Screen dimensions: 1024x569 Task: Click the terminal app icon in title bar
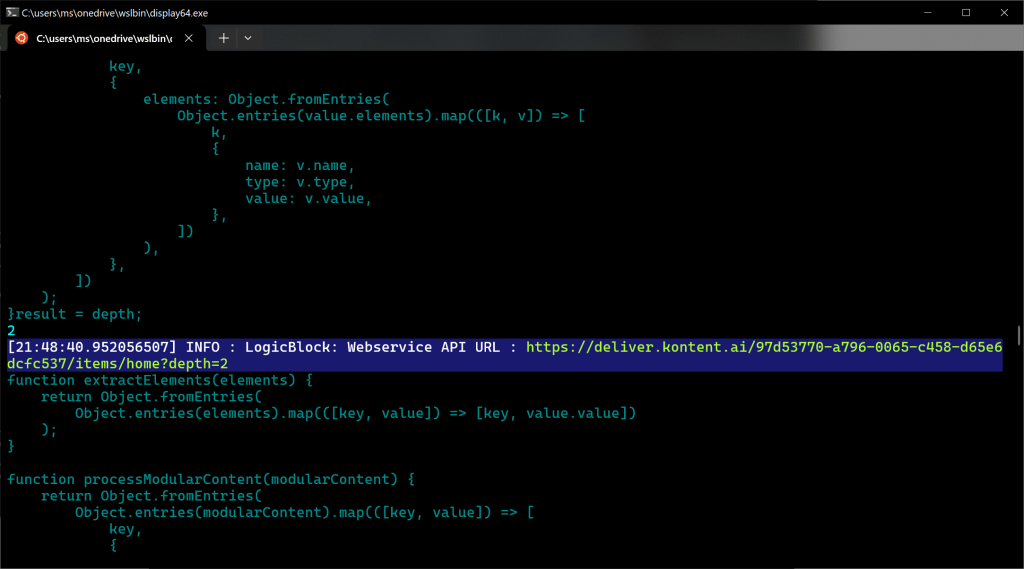(11, 12)
